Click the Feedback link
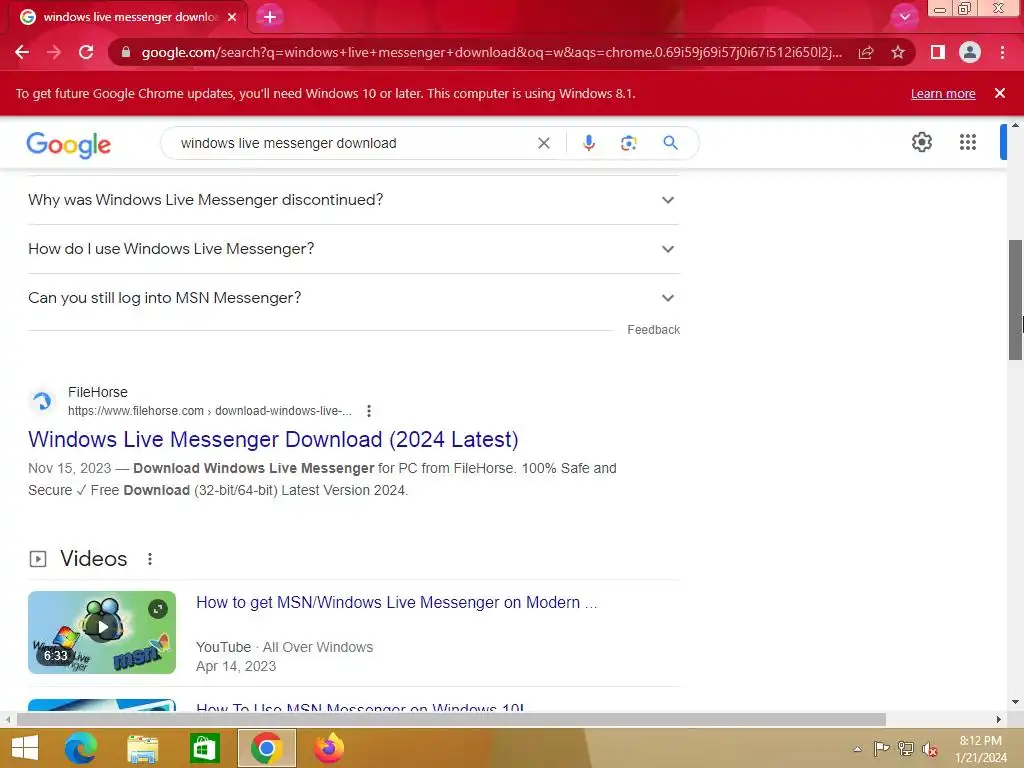The width and height of the screenshot is (1024, 768). [x=653, y=330]
